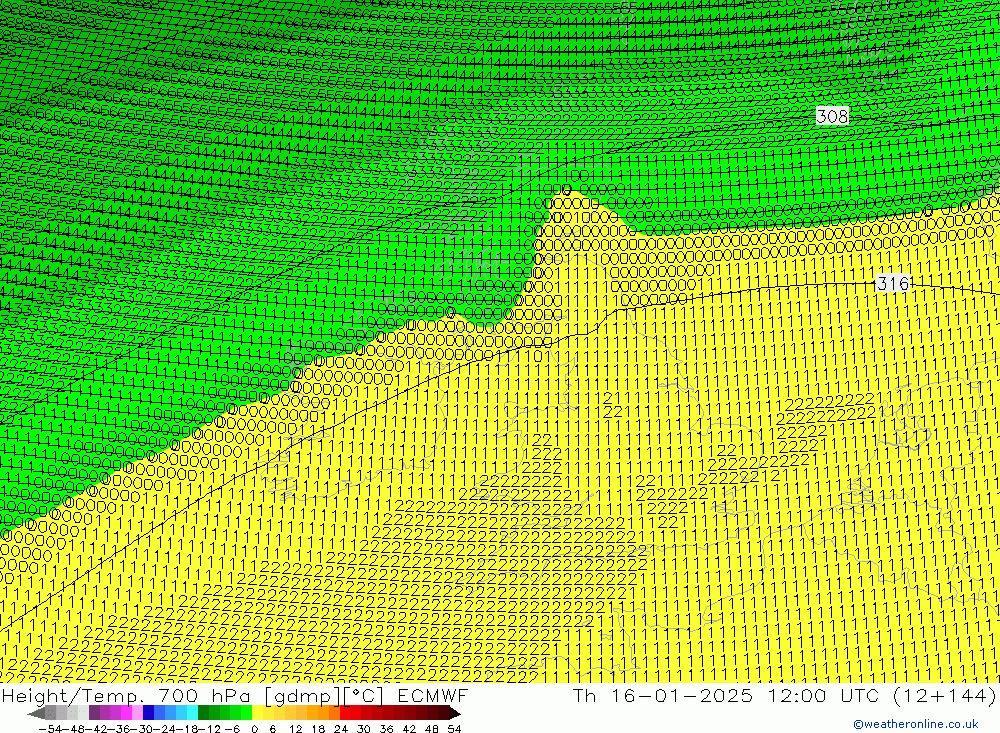The image size is (1000, 733).
Task: Select the dark green swatch at -12 on legend
Action: [x=203, y=713]
